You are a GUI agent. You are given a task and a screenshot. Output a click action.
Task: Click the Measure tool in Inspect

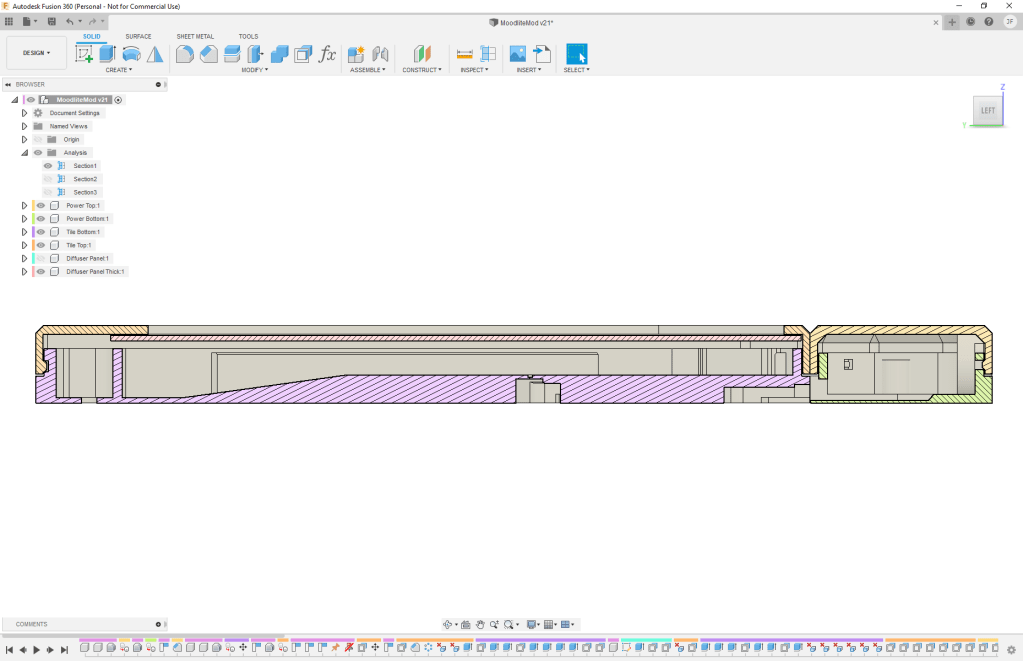click(x=465, y=54)
